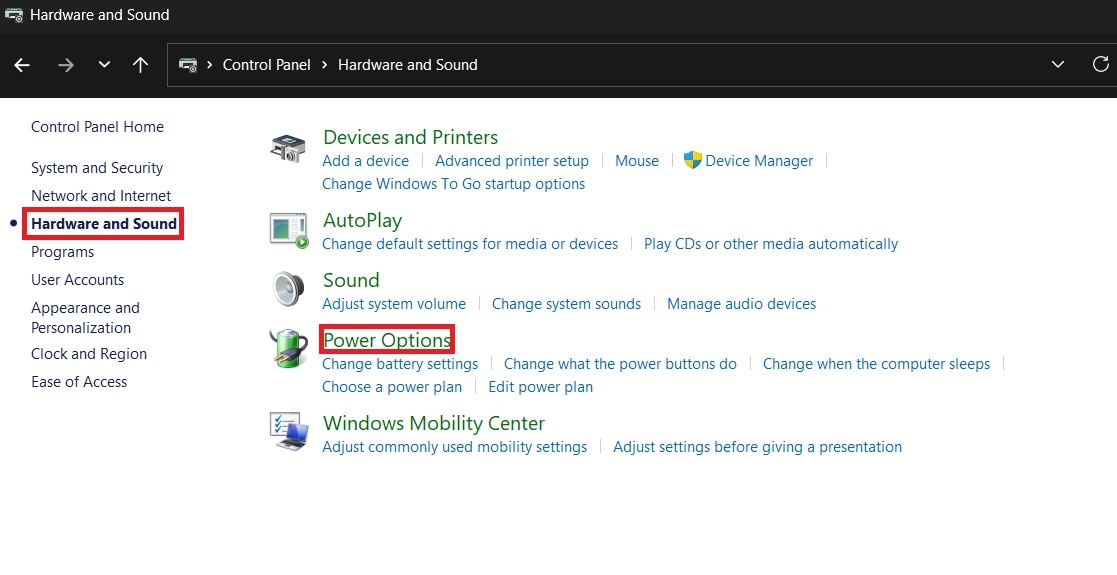Click Change default settings for media or devices

point(470,244)
